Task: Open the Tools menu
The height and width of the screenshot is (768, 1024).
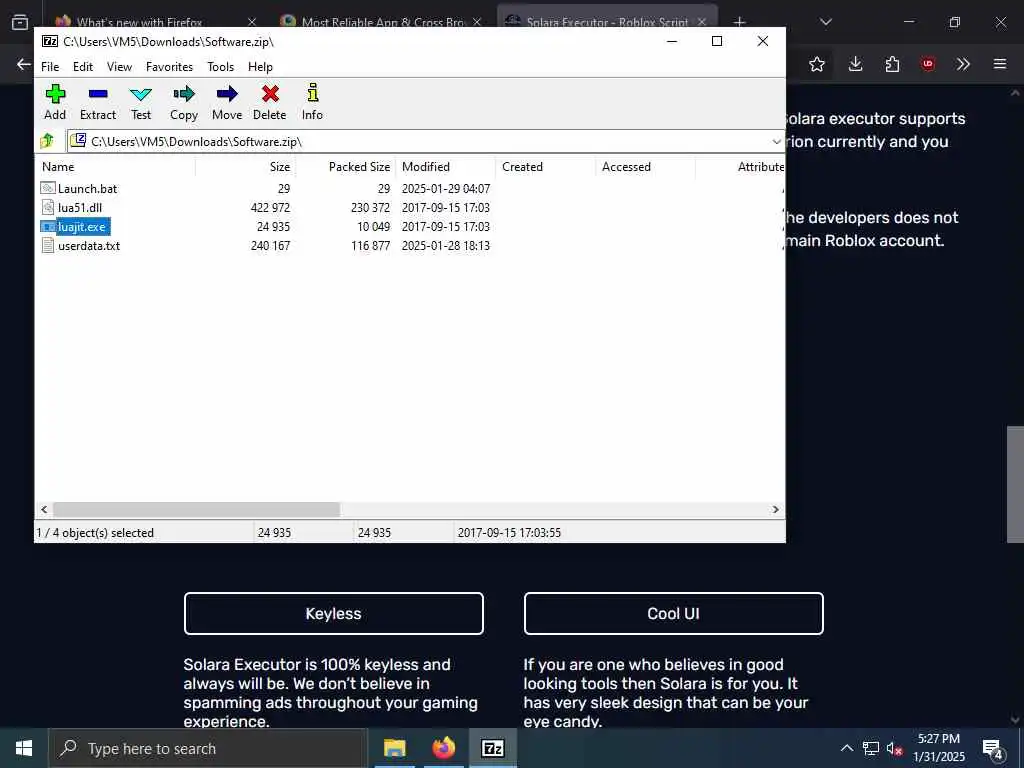Action: pos(220,67)
